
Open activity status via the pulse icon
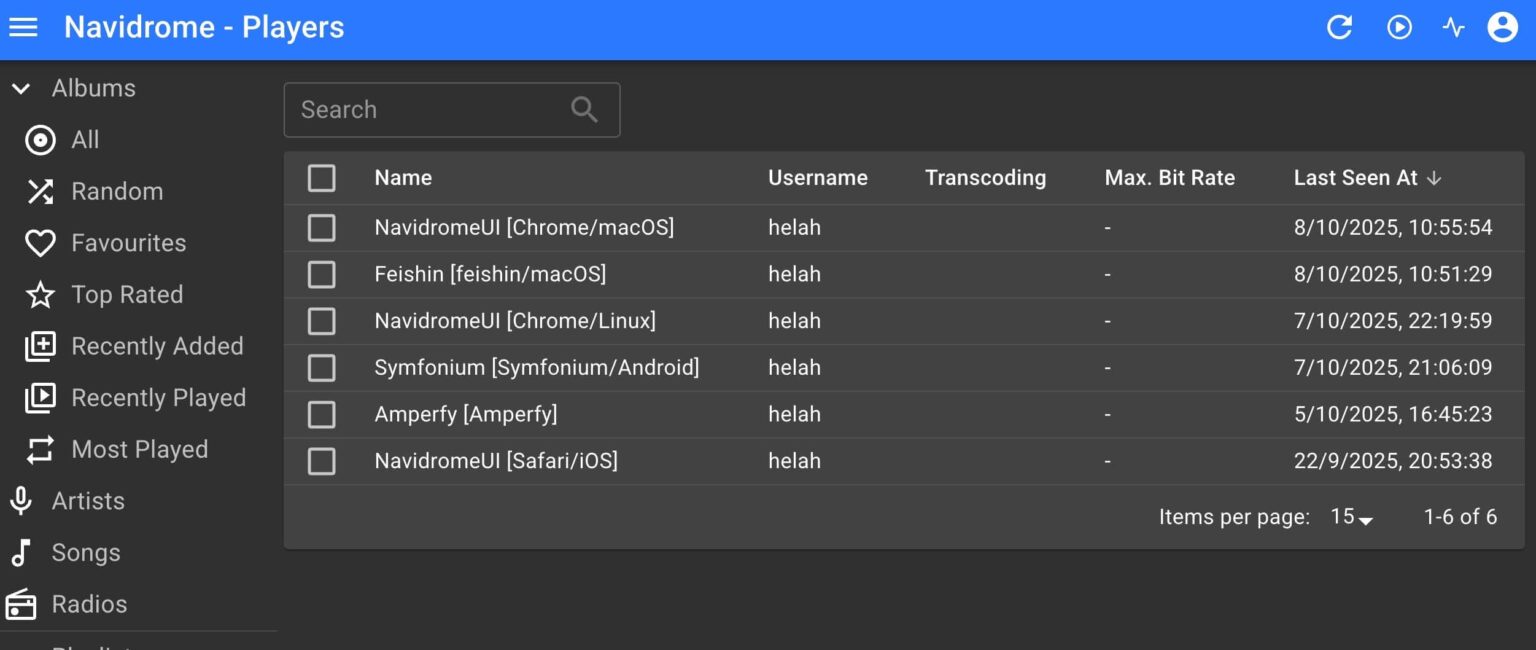pos(1456,27)
